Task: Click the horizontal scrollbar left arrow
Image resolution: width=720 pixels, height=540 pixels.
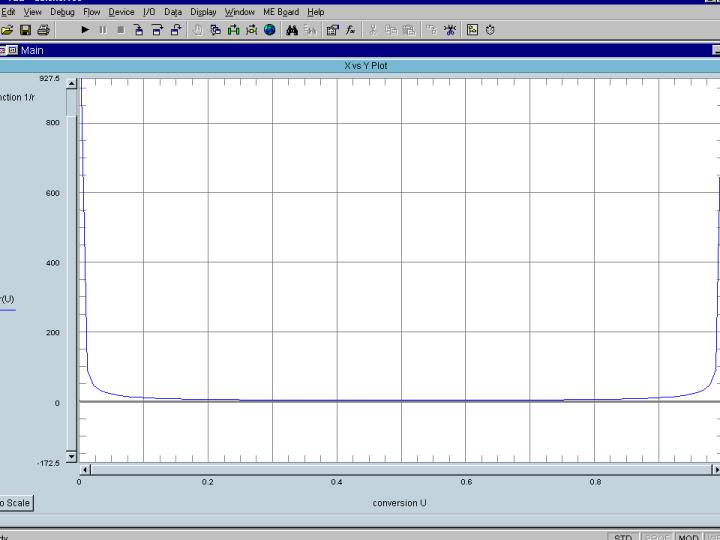Action: pos(85,469)
